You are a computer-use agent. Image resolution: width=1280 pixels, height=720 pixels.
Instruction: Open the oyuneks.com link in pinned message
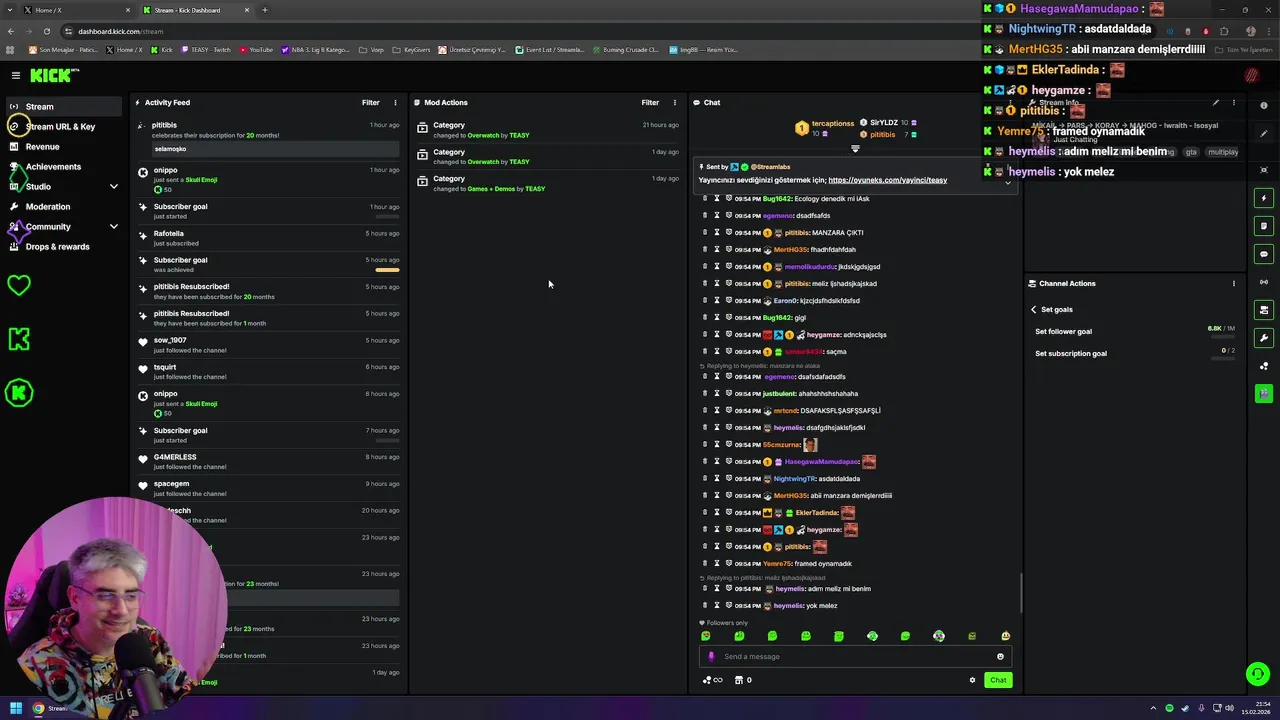coord(887,180)
